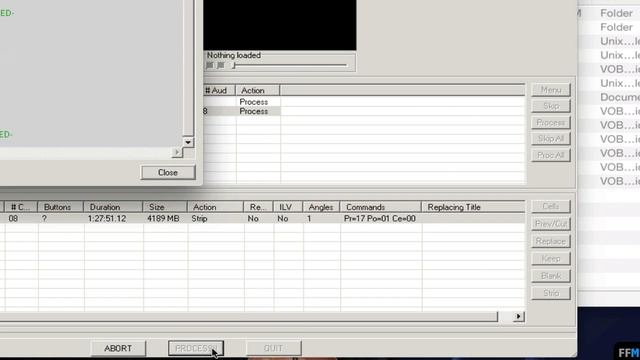Click the # Aud column header
Viewport: 640px width, 360px height.
tap(219, 90)
